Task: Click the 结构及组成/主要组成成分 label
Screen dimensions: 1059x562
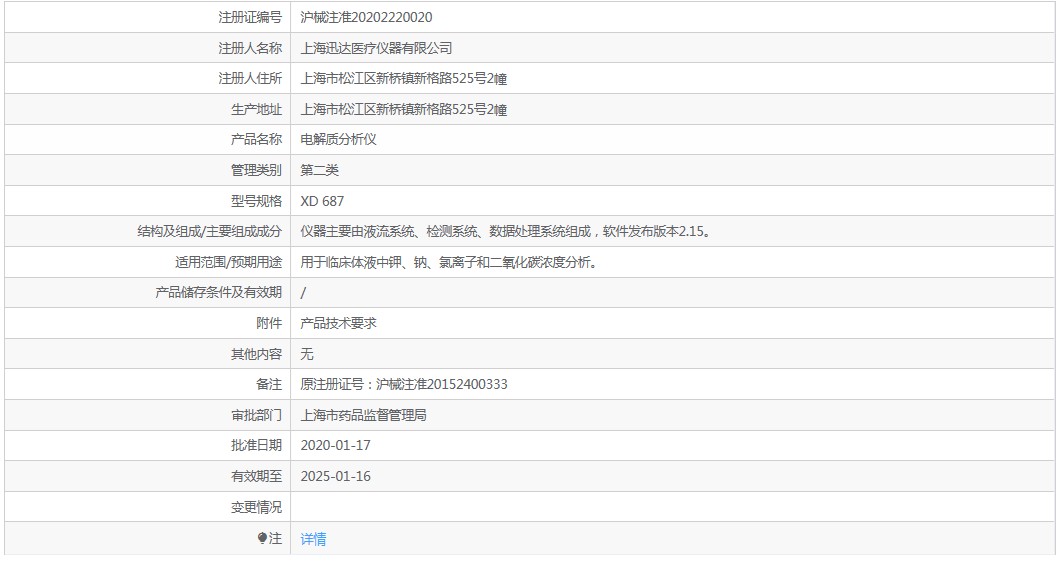Action: (x=209, y=232)
